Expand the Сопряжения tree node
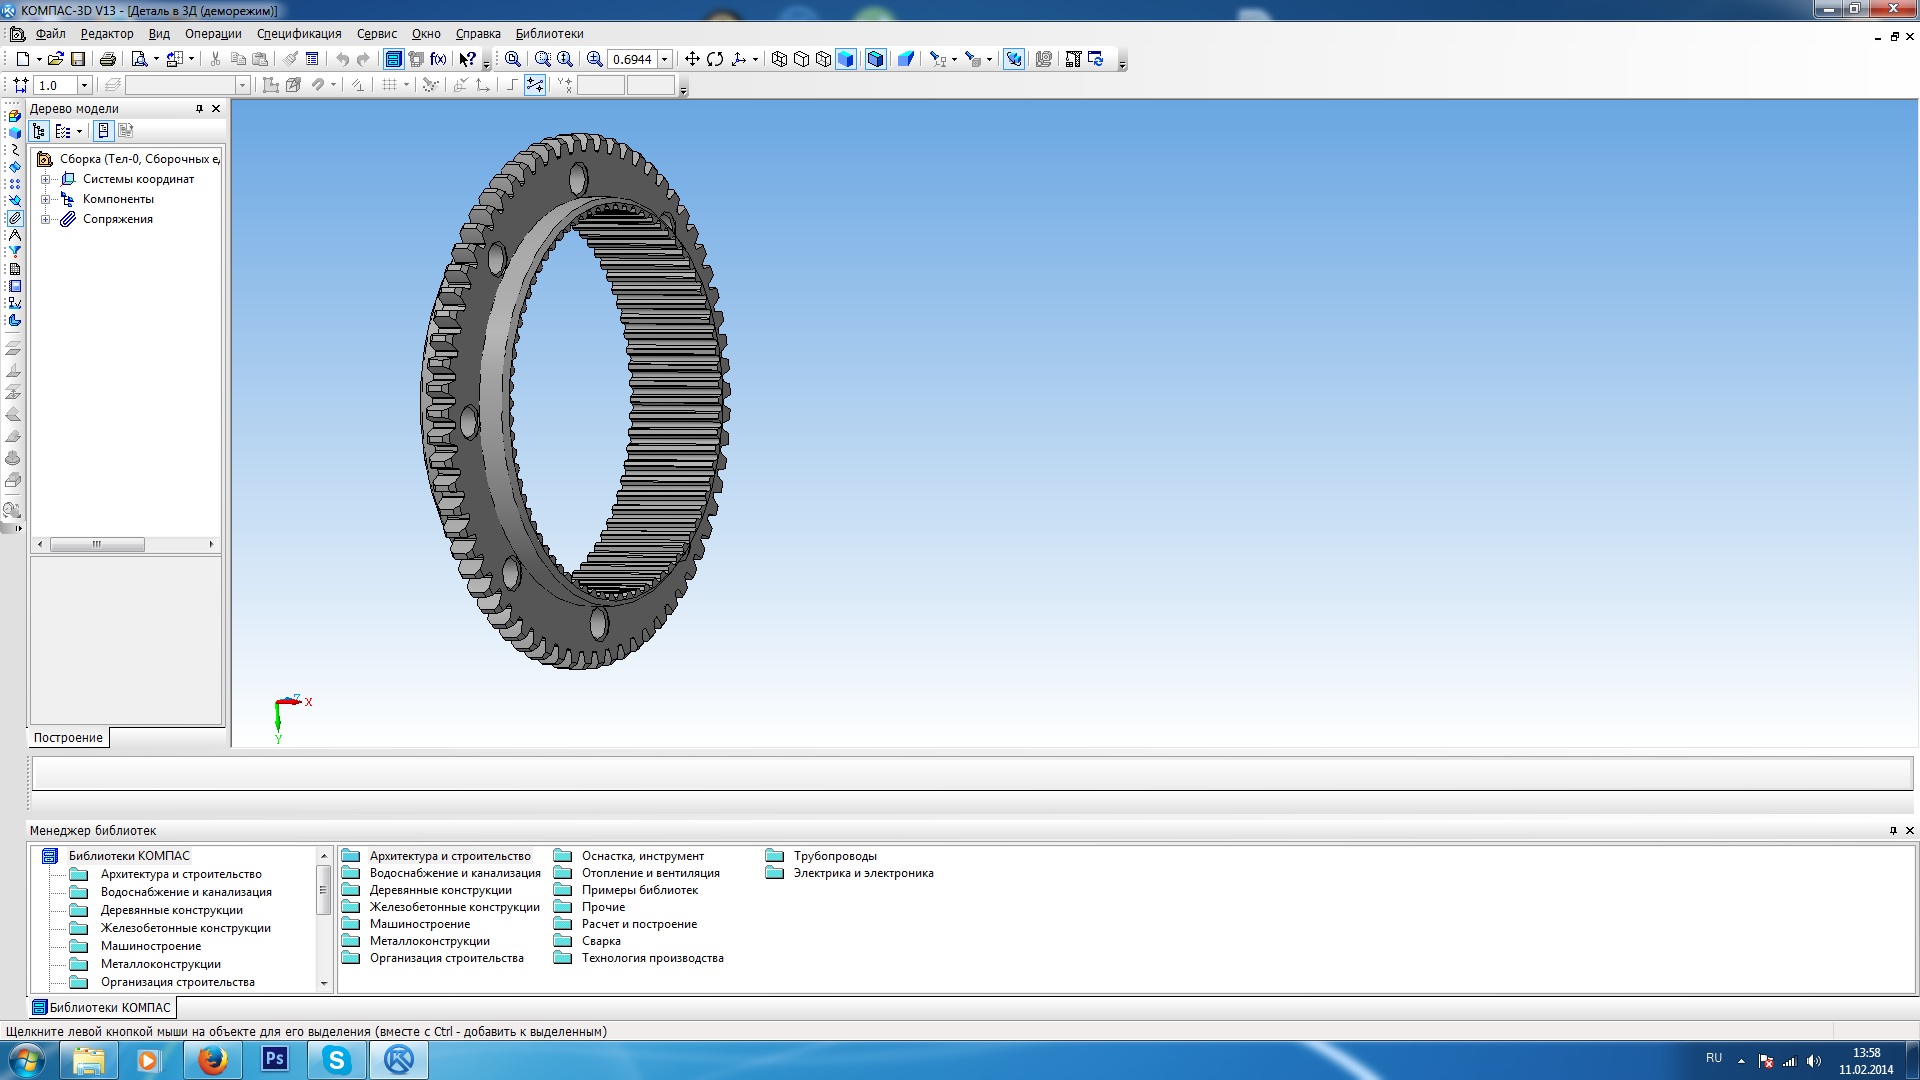Screen dimensions: 1920x1080 point(45,219)
